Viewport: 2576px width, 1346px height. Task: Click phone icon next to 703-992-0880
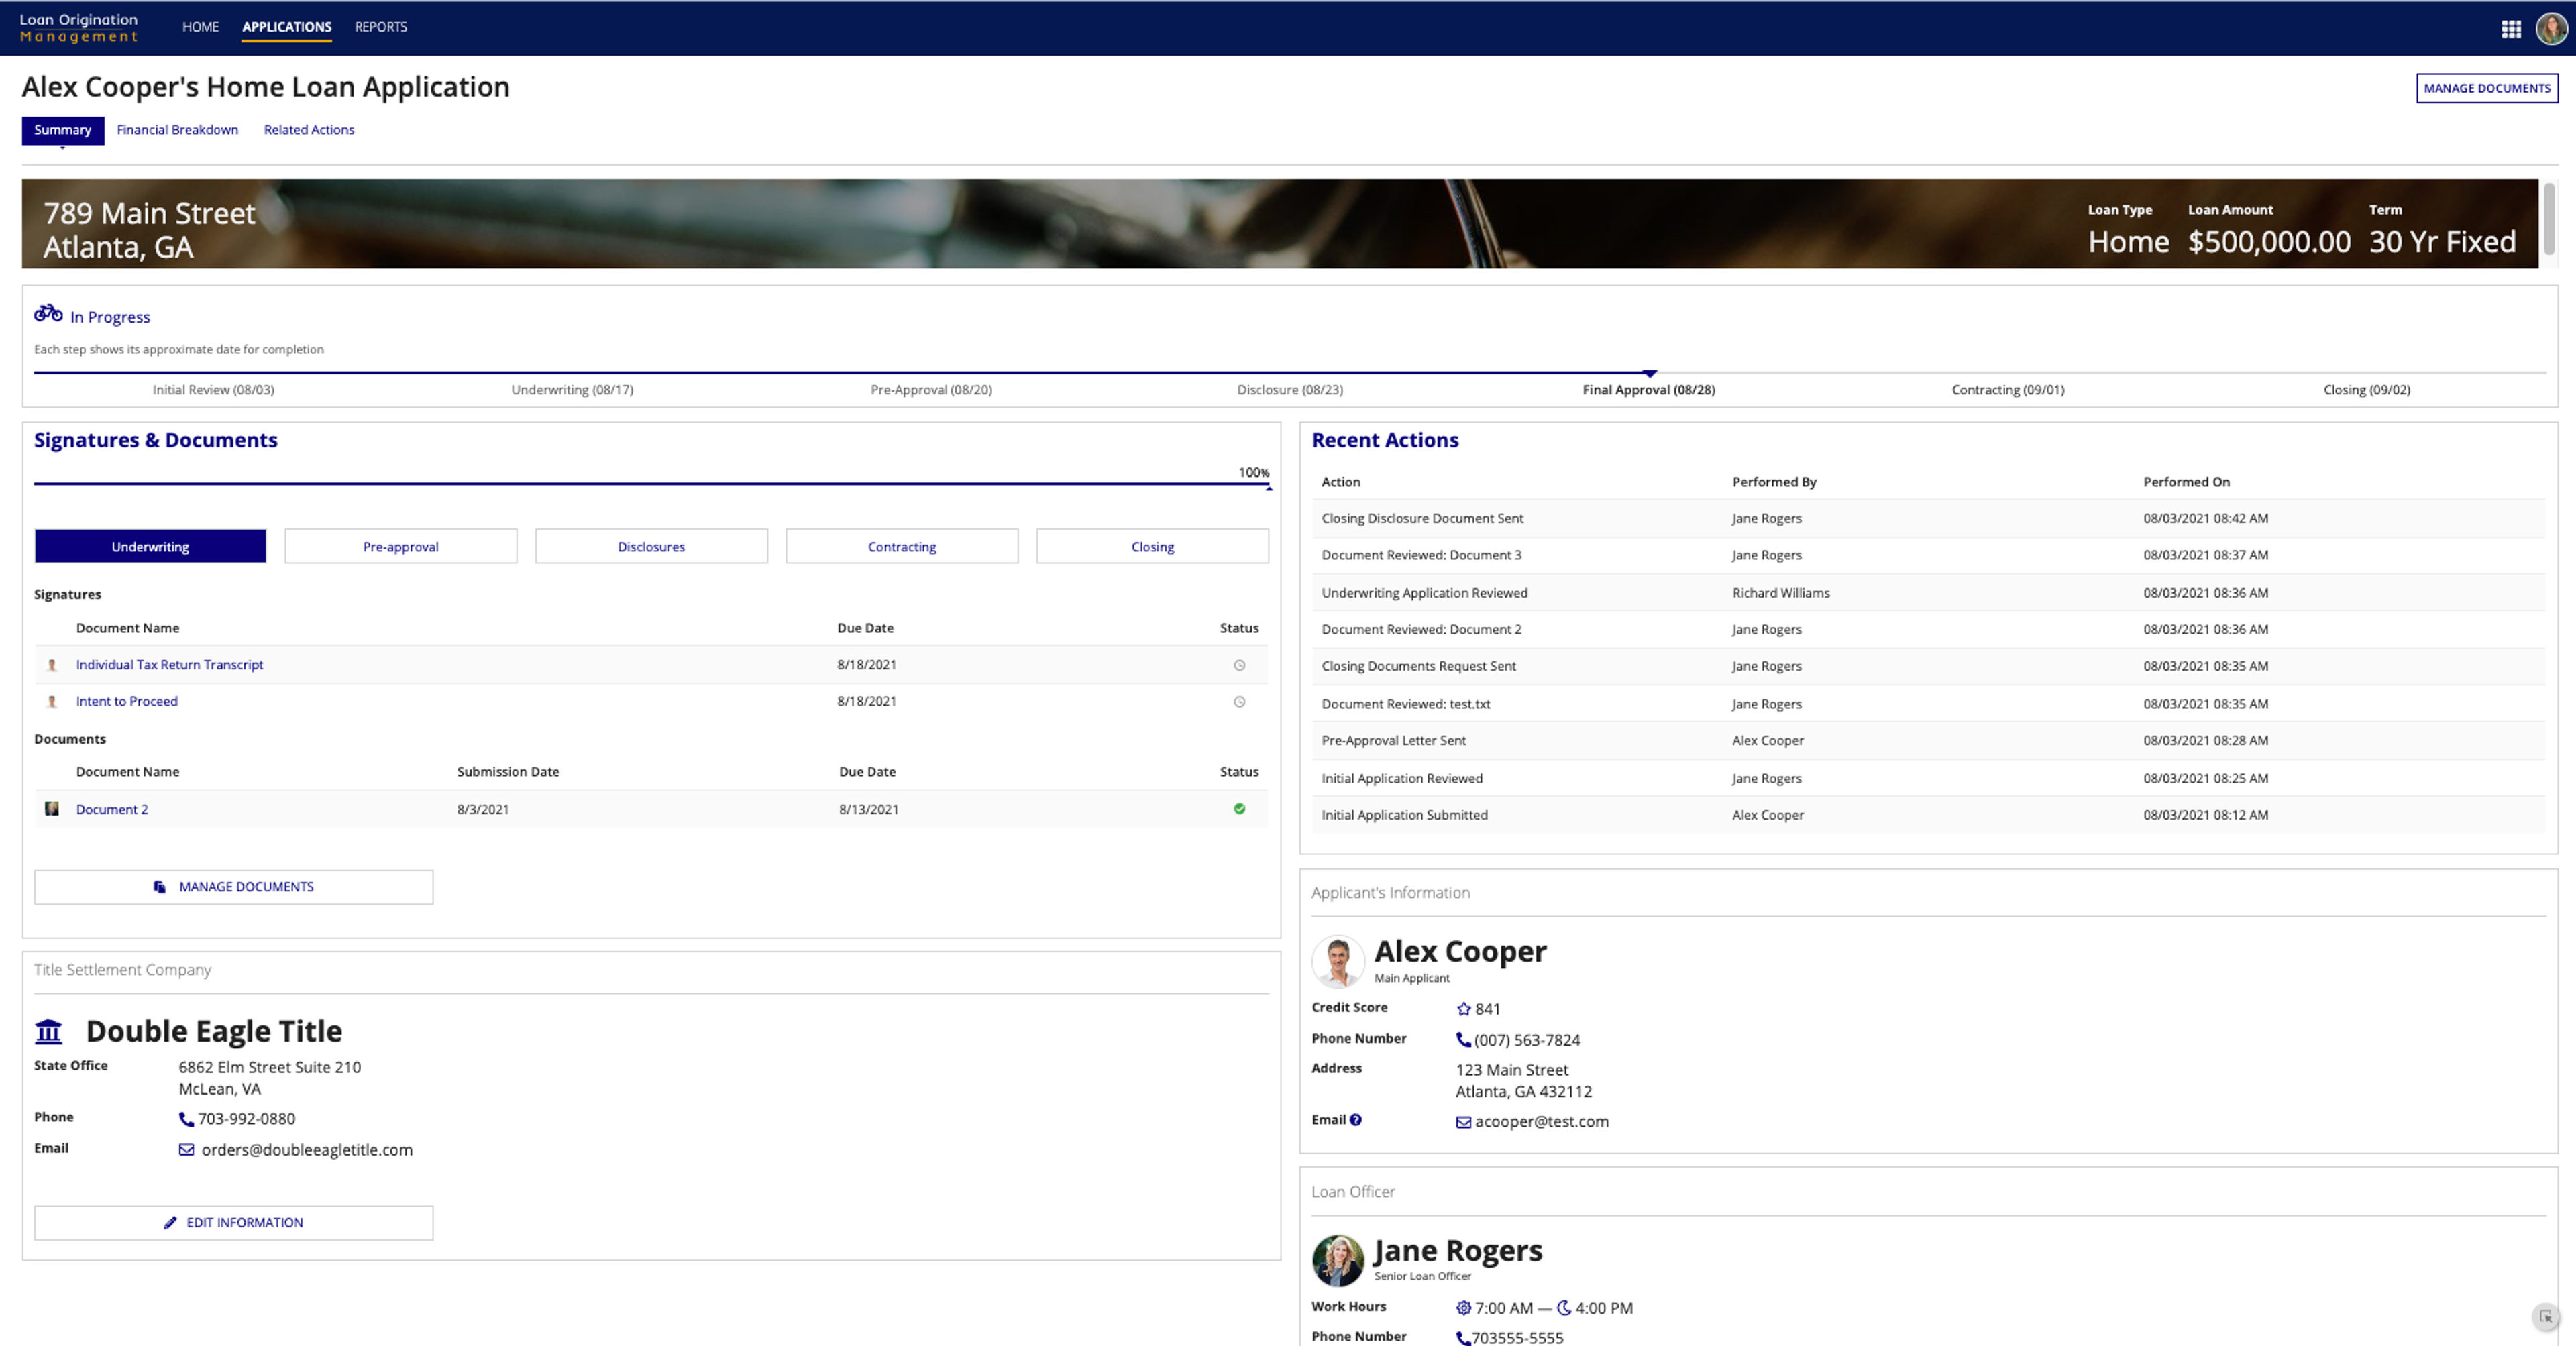click(x=186, y=1119)
